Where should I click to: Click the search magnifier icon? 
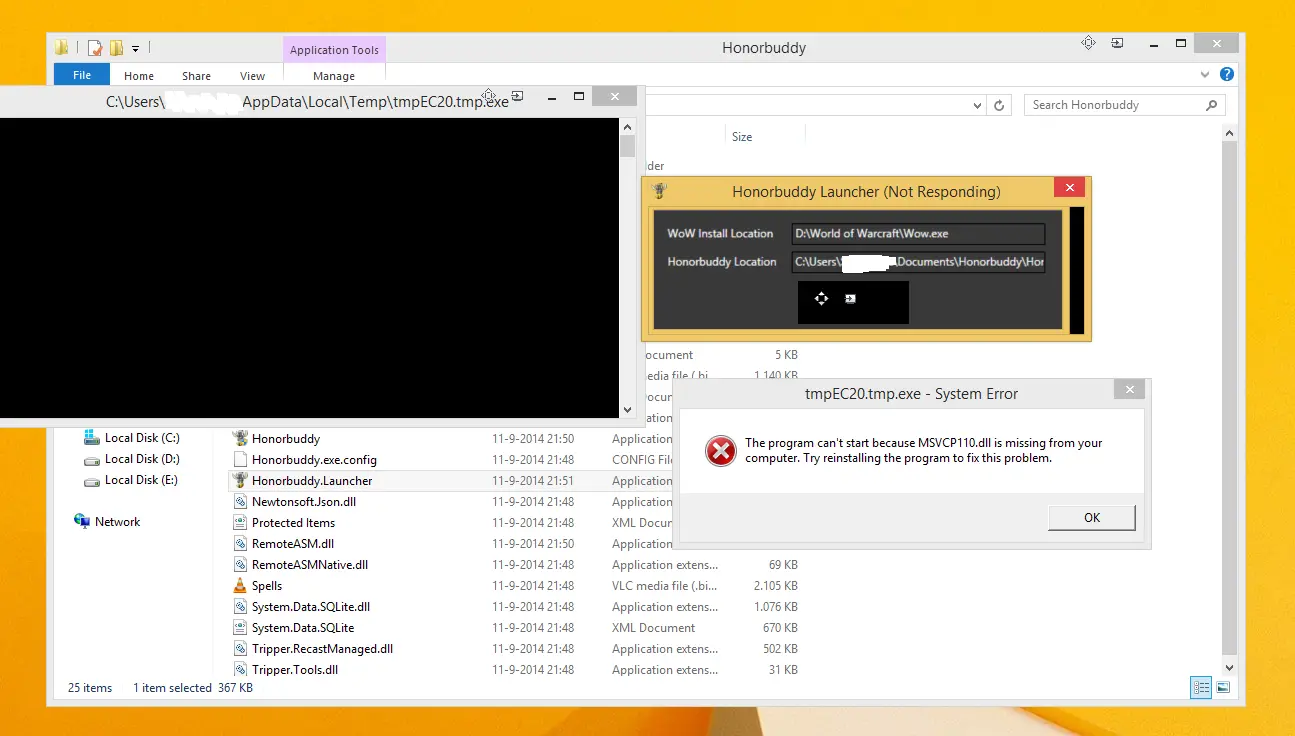pos(1211,105)
